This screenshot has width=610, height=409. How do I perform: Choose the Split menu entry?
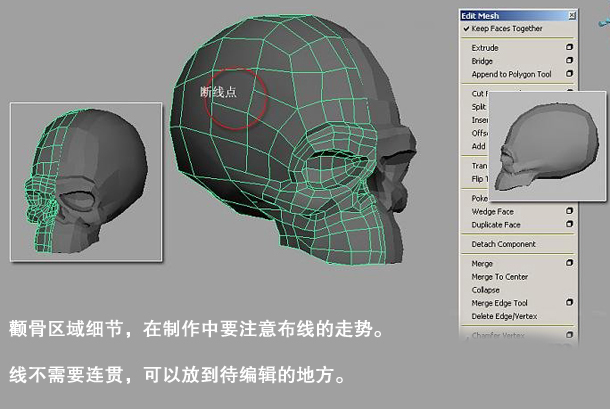(x=479, y=107)
